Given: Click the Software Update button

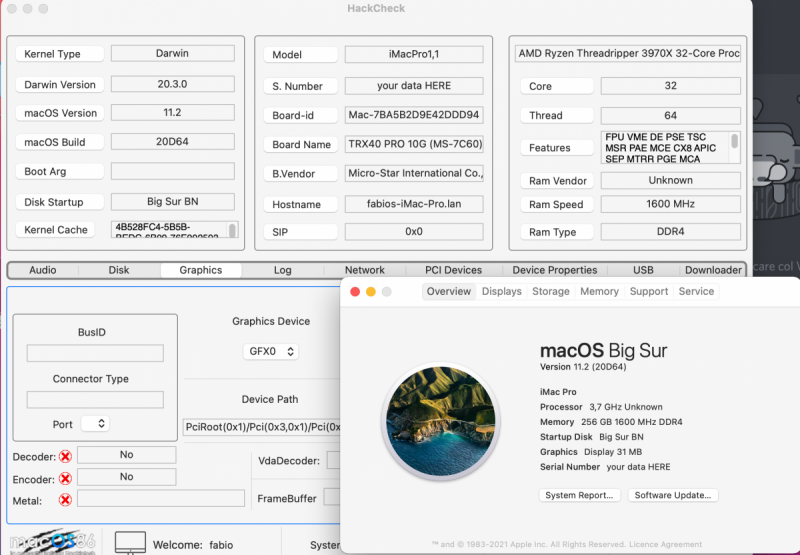Looking at the screenshot, I should point(672,495).
